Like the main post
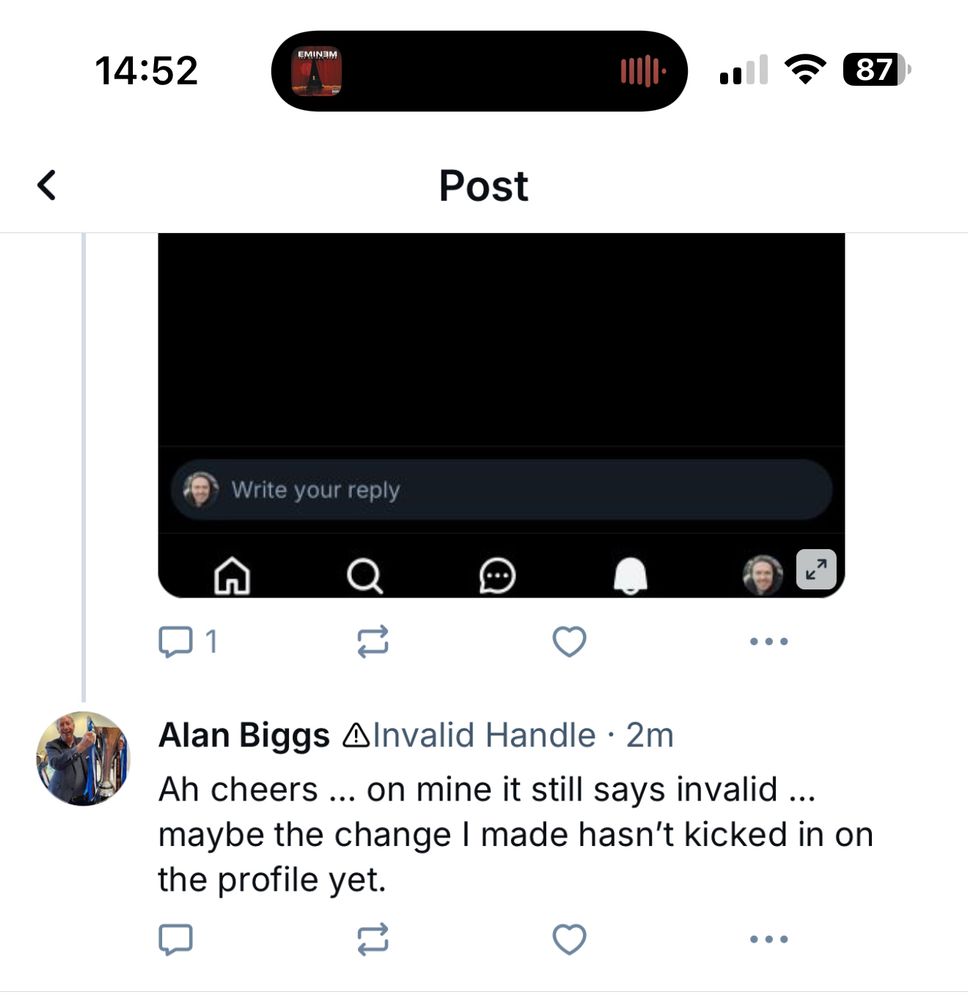The width and height of the screenshot is (968, 1000). click(569, 641)
